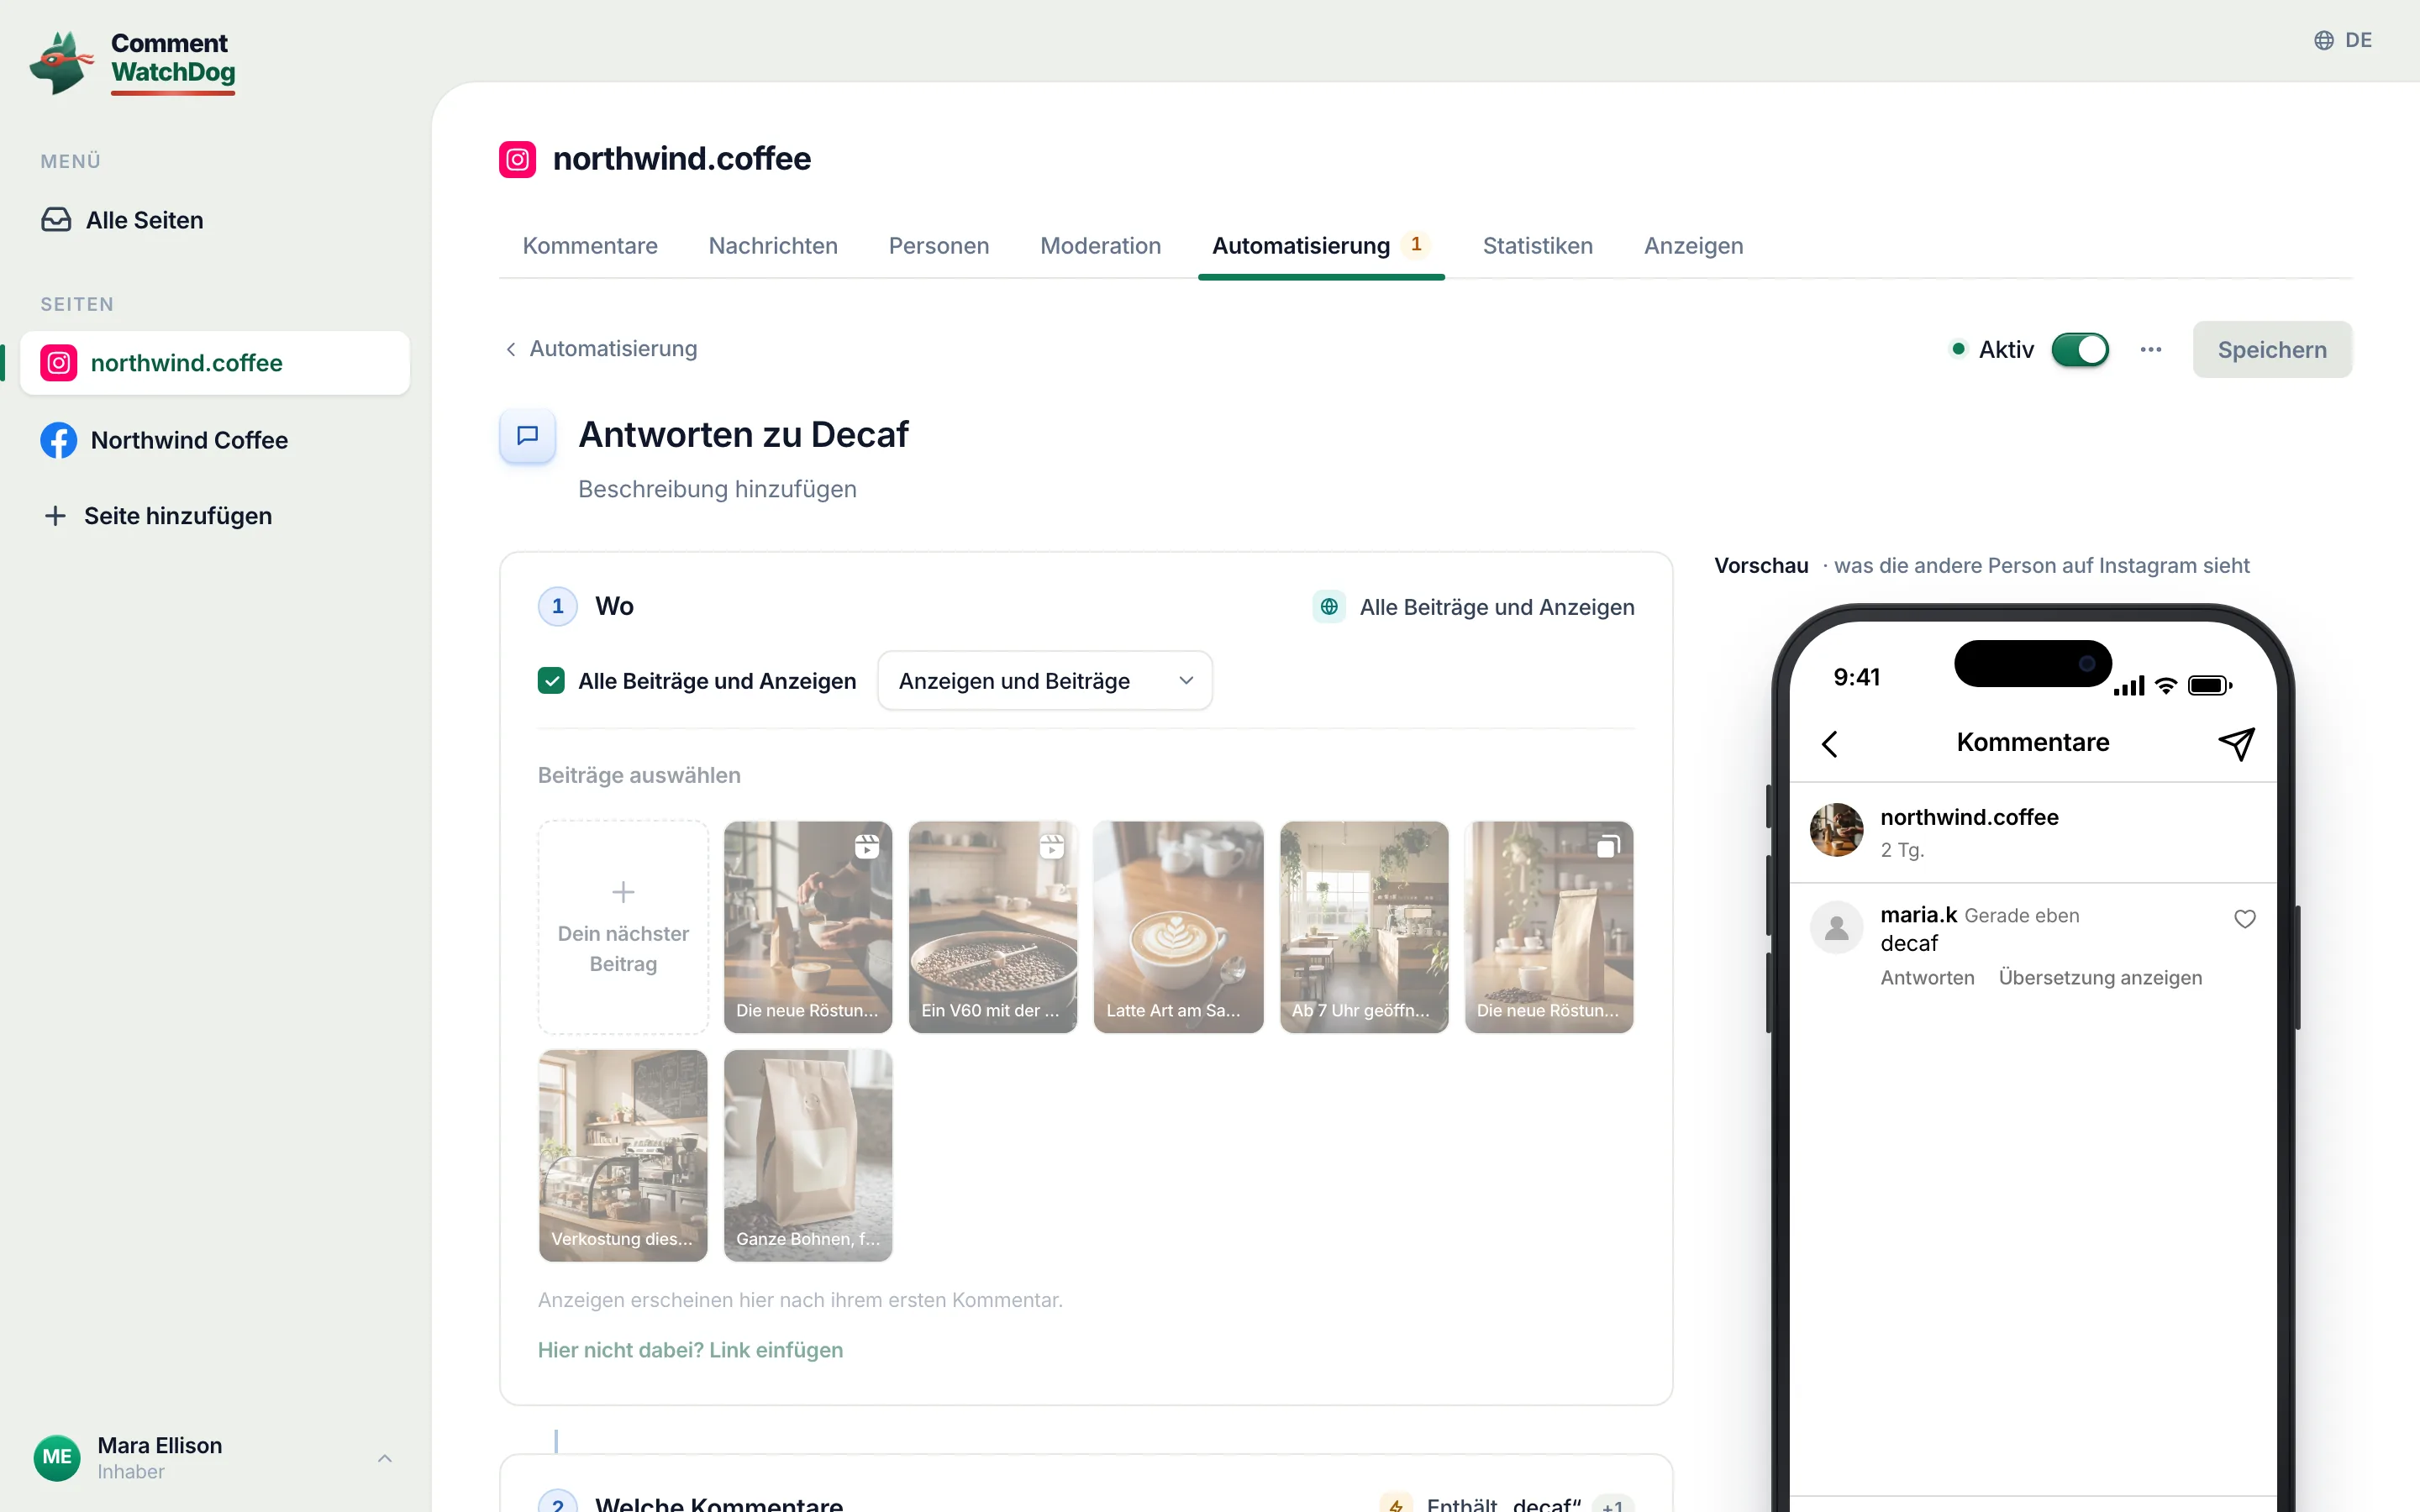Go back via Automatisierung breadcrumb chevron
Image resolution: width=2420 pixels, height=1512 pixels.
[511, 349]
